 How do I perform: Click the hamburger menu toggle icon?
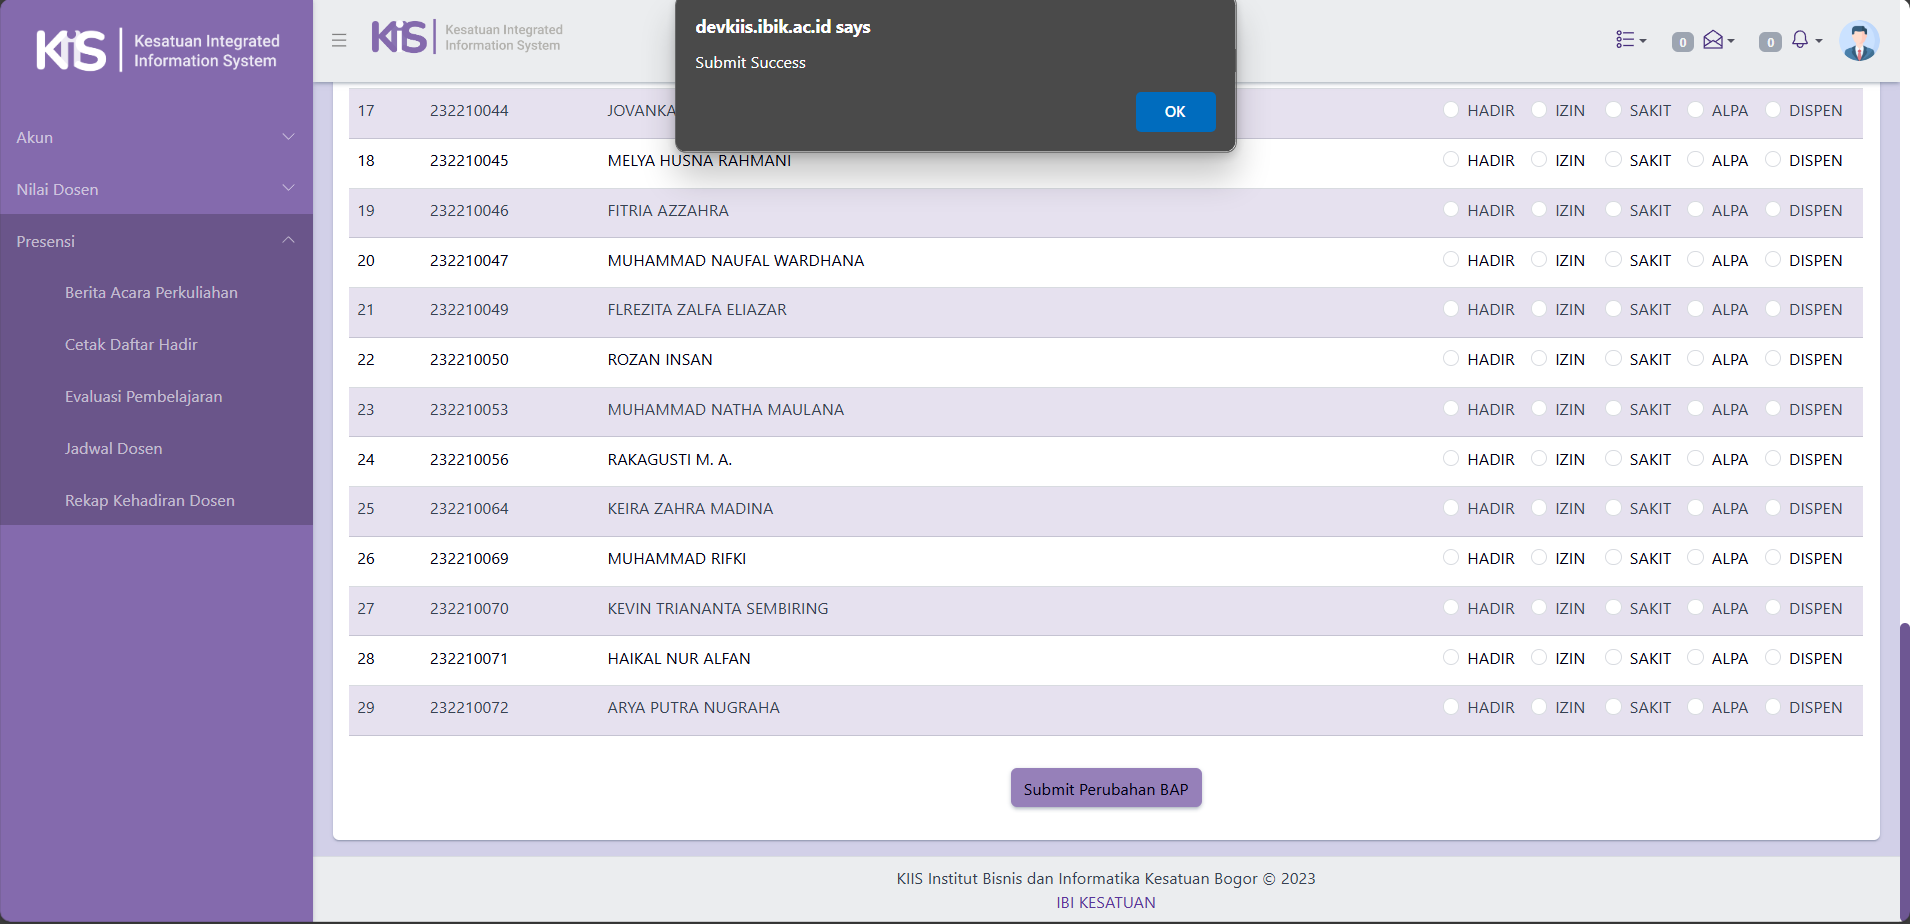[x=339, y=41]
